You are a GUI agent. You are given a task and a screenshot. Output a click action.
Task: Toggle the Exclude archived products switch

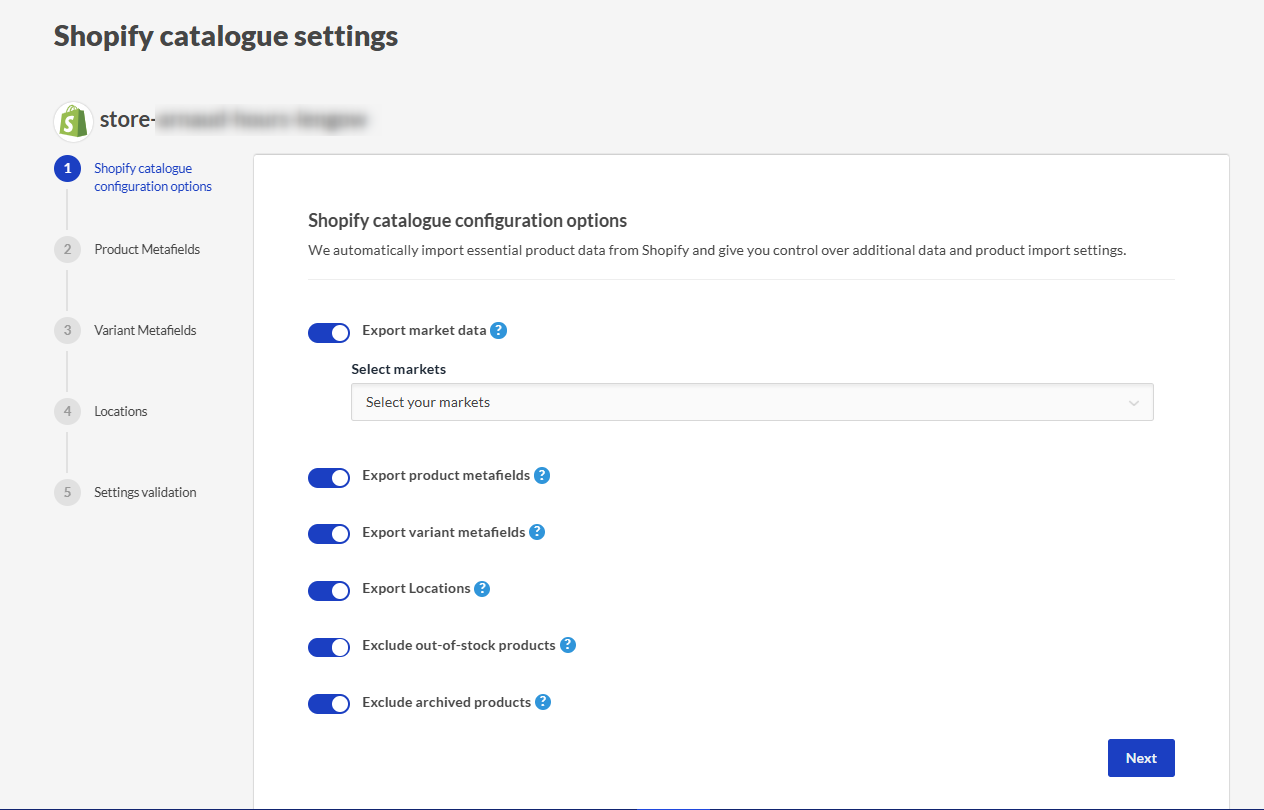point(329,704)
